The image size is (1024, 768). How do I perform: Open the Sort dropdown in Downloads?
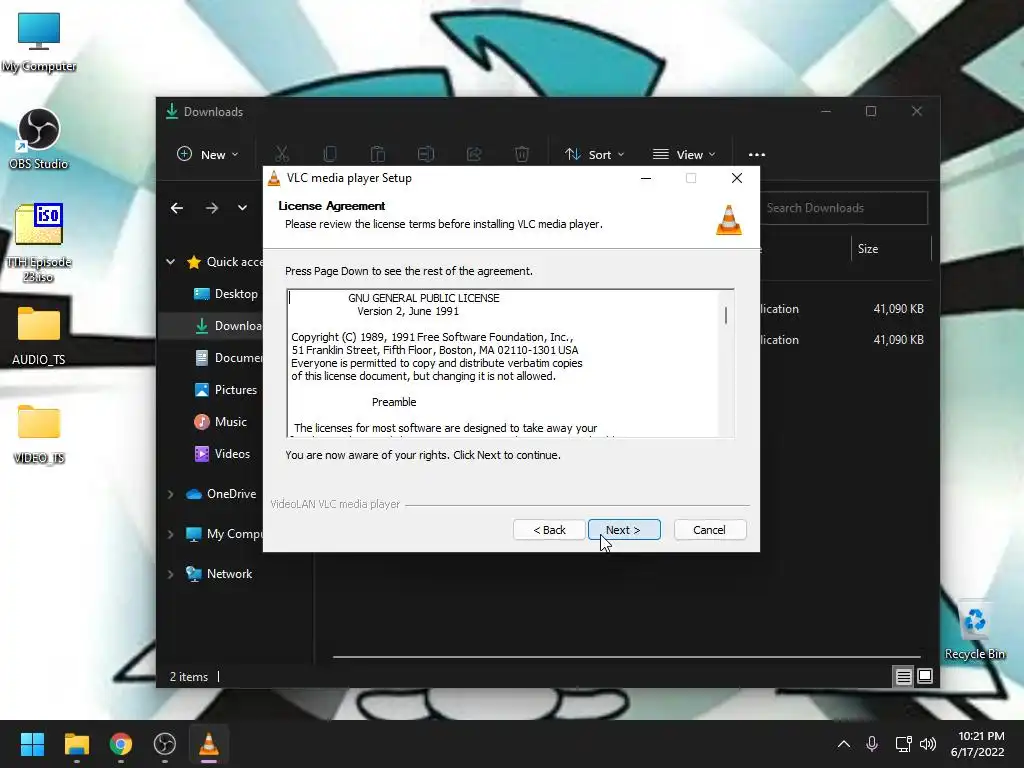point(594,155)
